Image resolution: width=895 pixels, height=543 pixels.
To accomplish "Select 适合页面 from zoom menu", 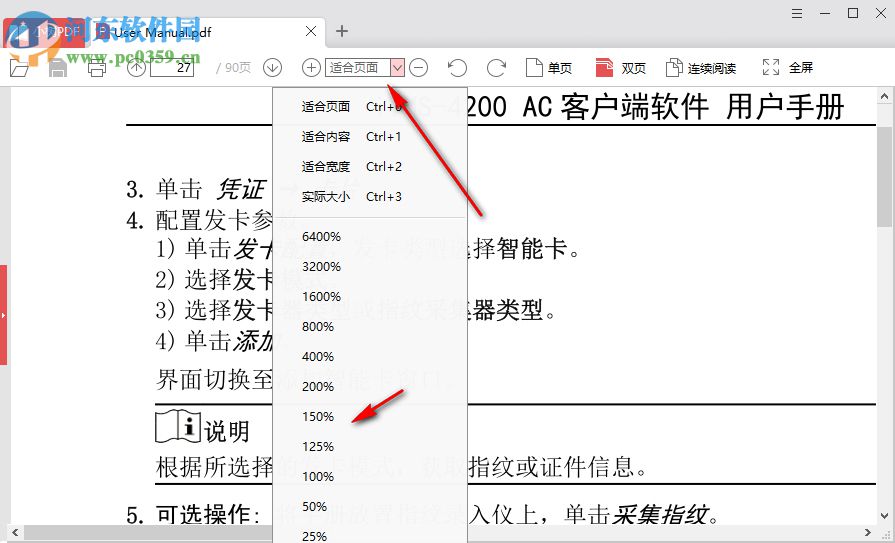I will coord(370,107).
